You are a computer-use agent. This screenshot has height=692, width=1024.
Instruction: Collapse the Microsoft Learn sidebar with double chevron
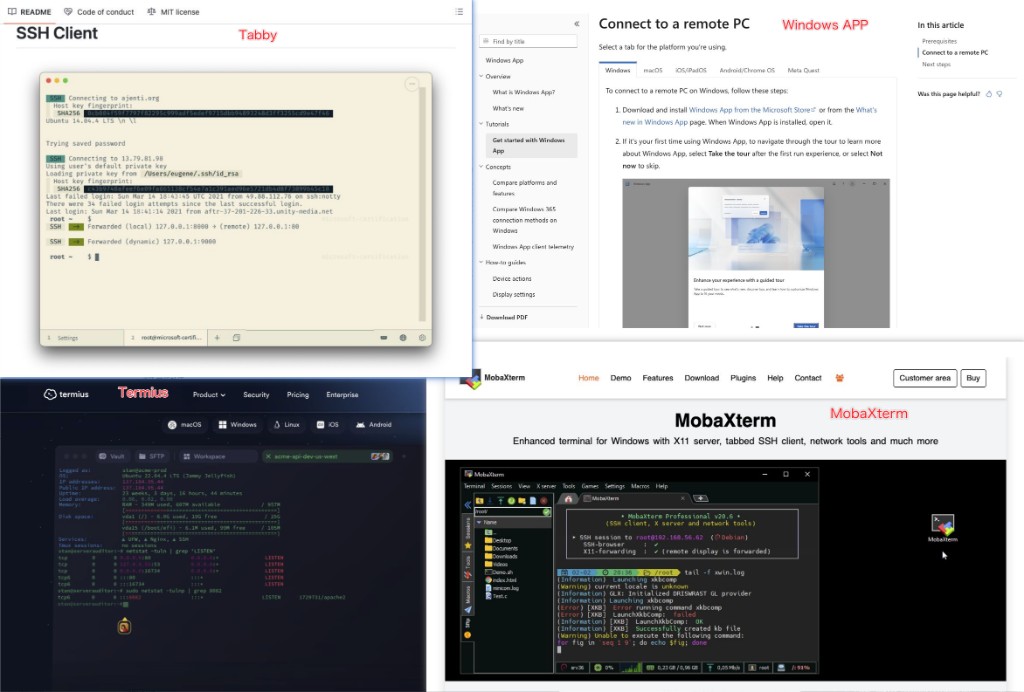tap(577, 24)
